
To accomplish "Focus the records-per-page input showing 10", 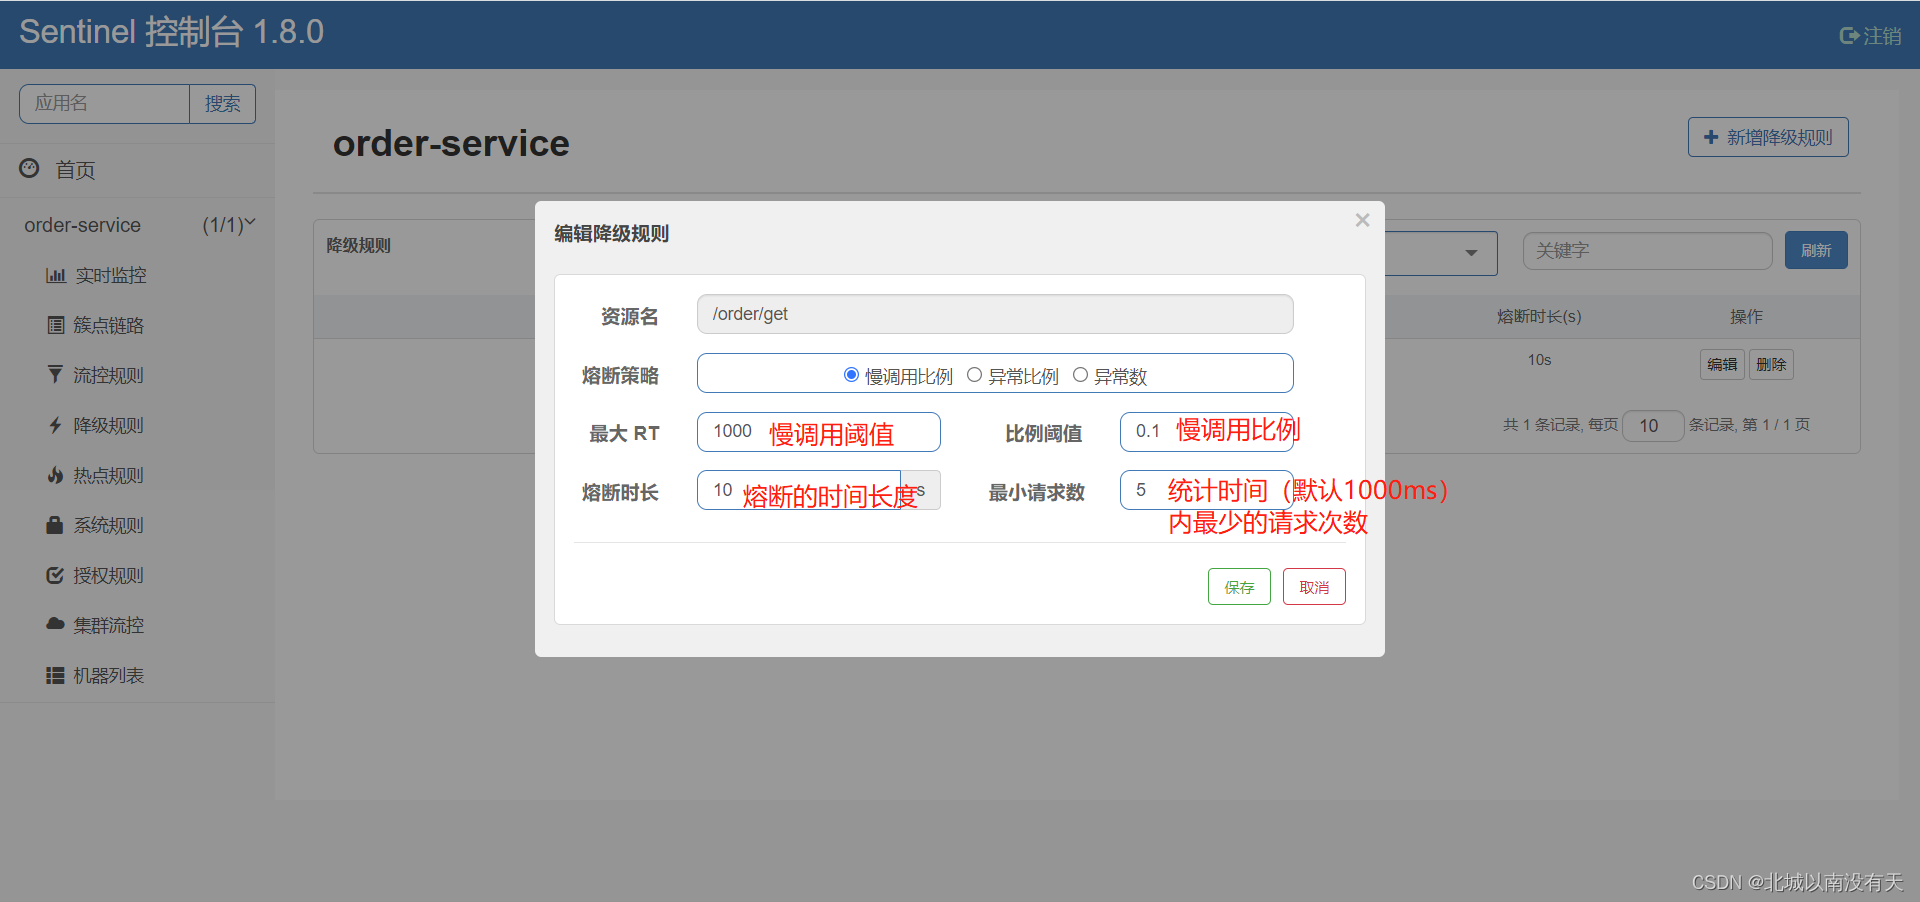I will [1653, 426].
